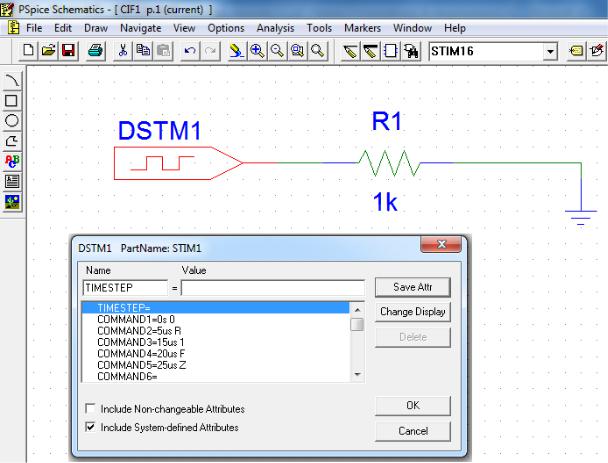
Task: Click the Insert picture icon in side toolbar
Action: pos(12,201)
